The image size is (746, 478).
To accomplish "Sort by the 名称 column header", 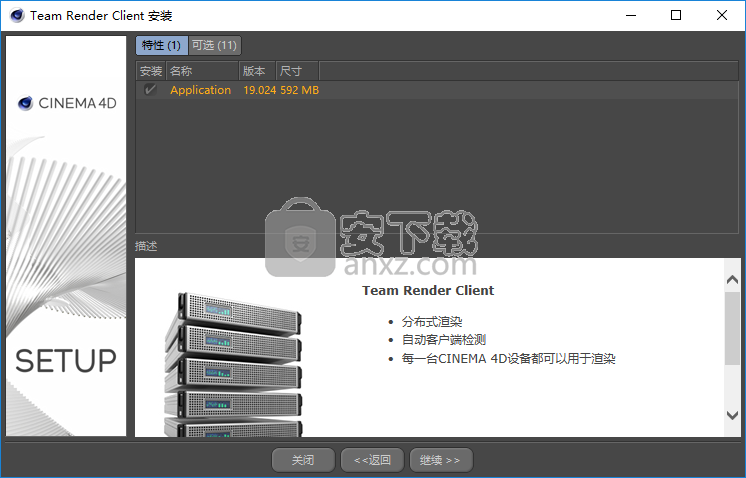I will [202, 71].
